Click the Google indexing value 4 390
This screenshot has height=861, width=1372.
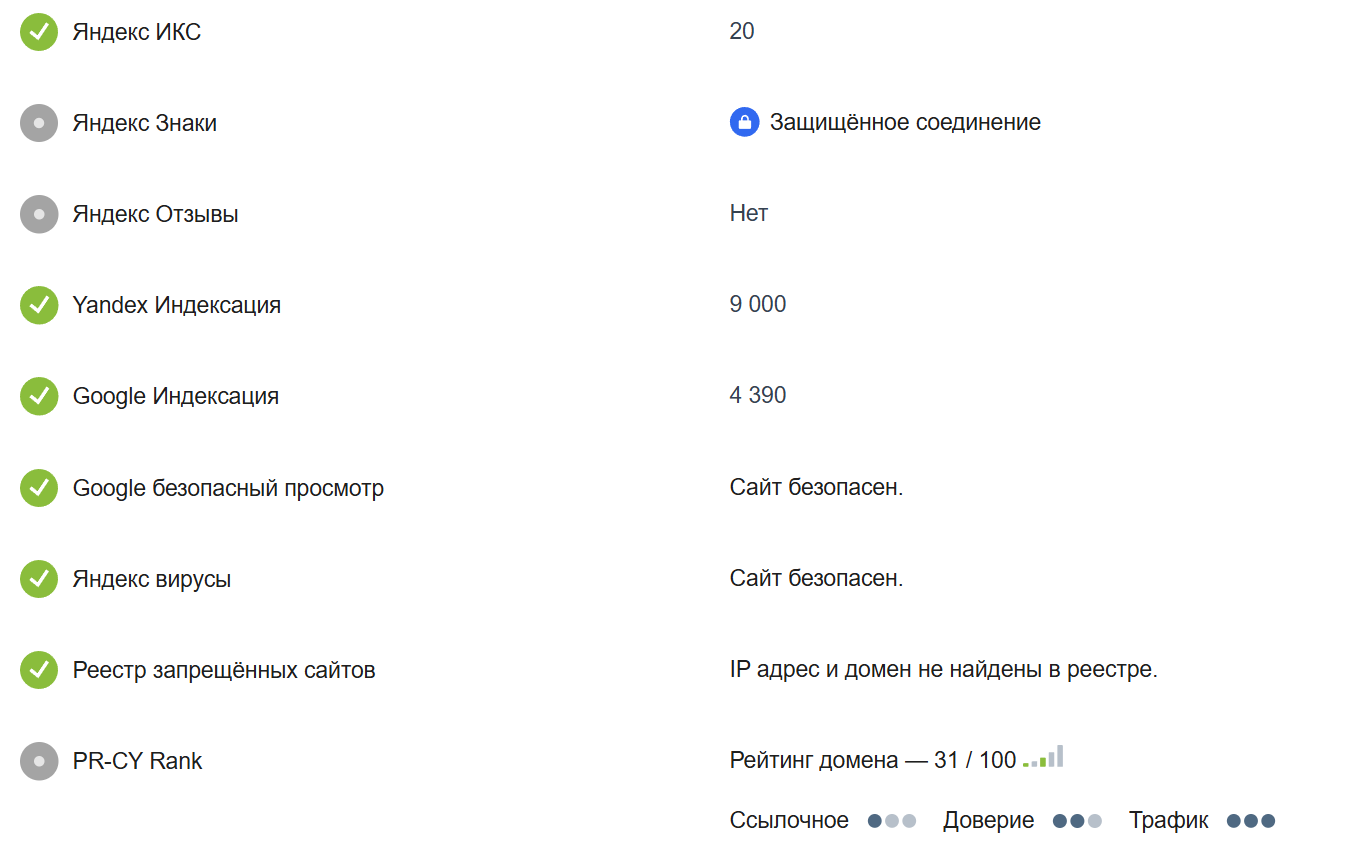click(758, 395)
